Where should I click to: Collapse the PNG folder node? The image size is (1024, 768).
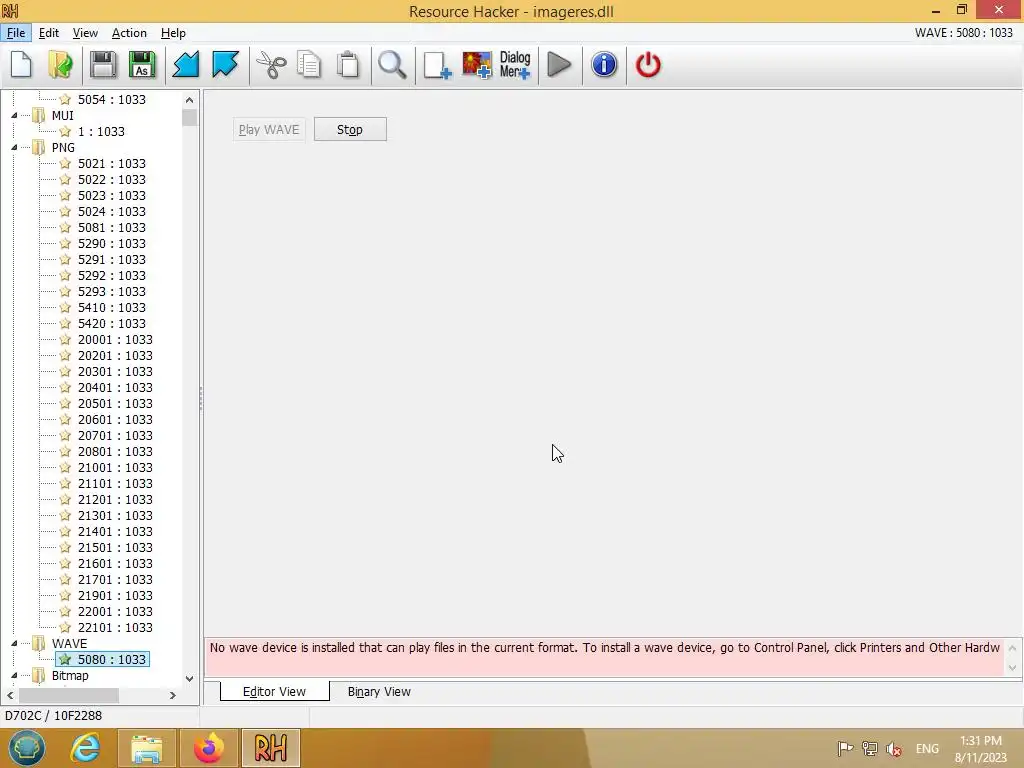click(14, 148)
